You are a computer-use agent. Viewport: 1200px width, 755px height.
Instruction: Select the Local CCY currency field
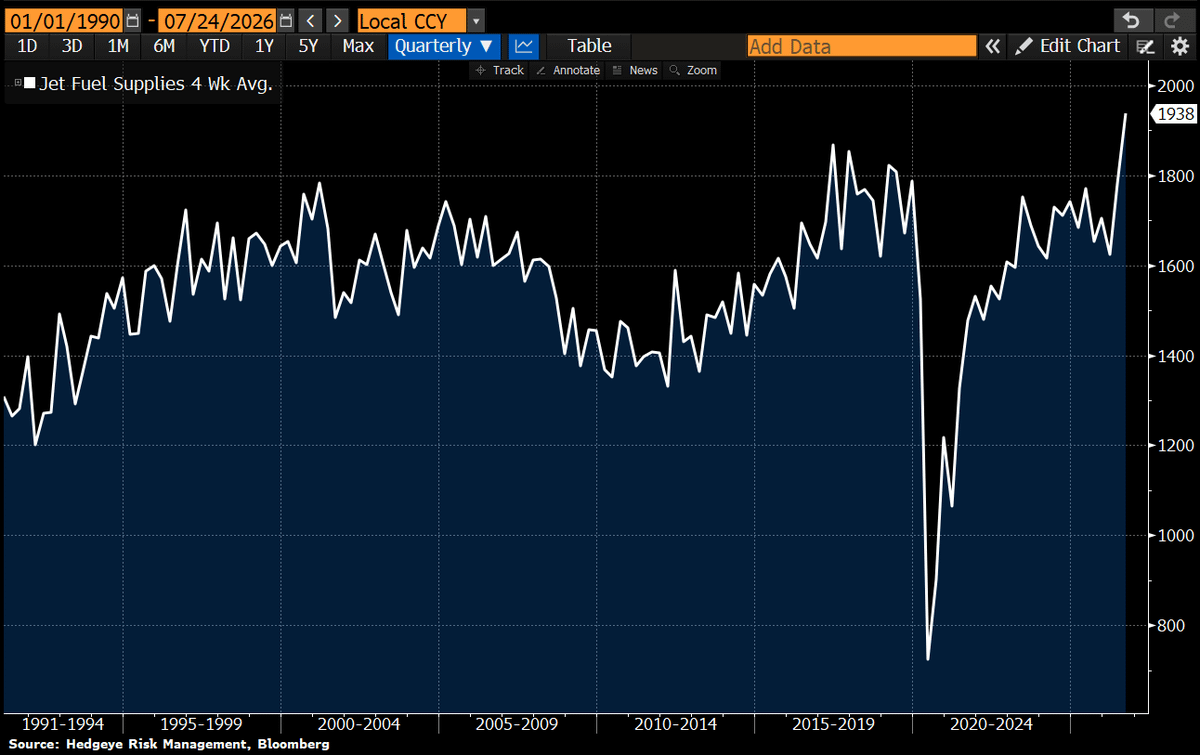tap(411, 20)
